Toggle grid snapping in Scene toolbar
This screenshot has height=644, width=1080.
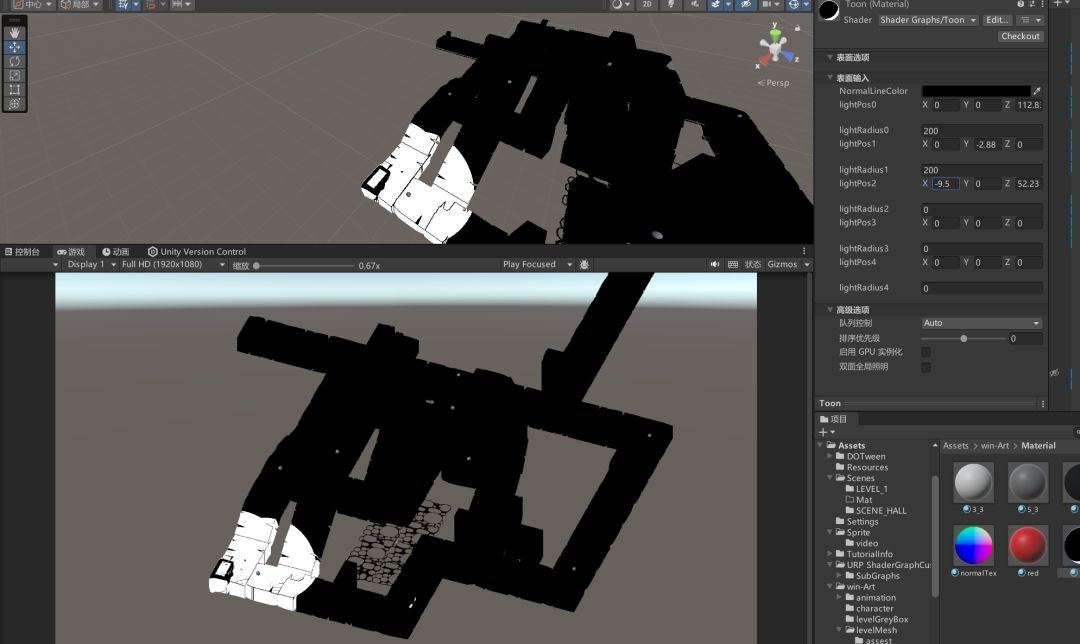122,4
